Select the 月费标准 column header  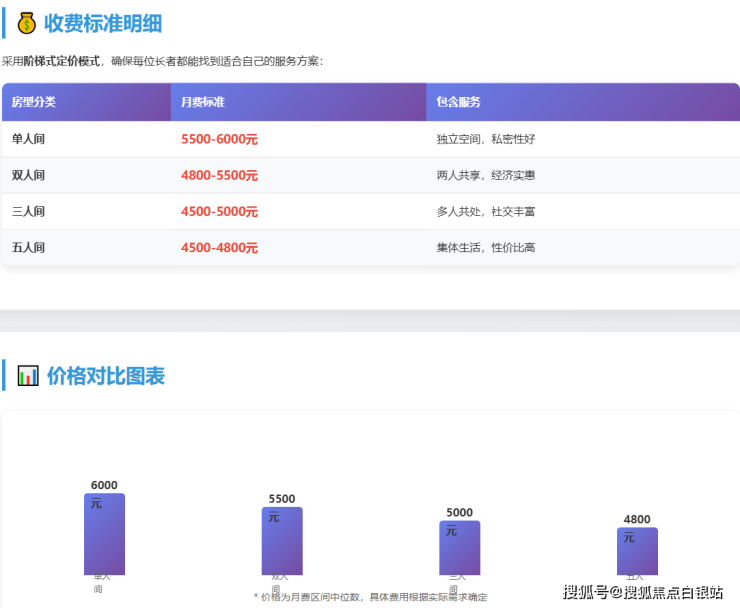[x=203, y=102]
